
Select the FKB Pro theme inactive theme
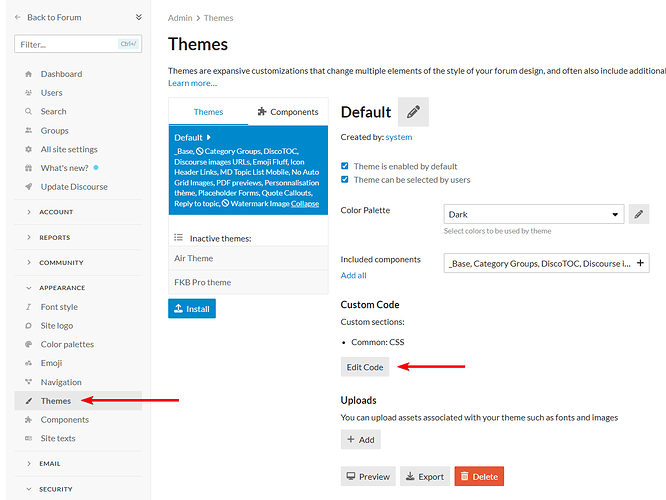248,282
